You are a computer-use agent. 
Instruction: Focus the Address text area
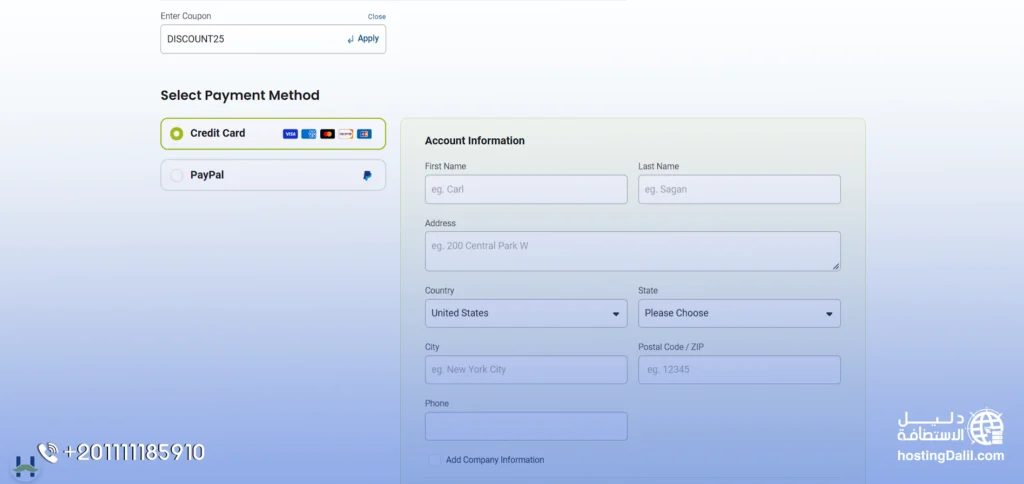[632, 251]
